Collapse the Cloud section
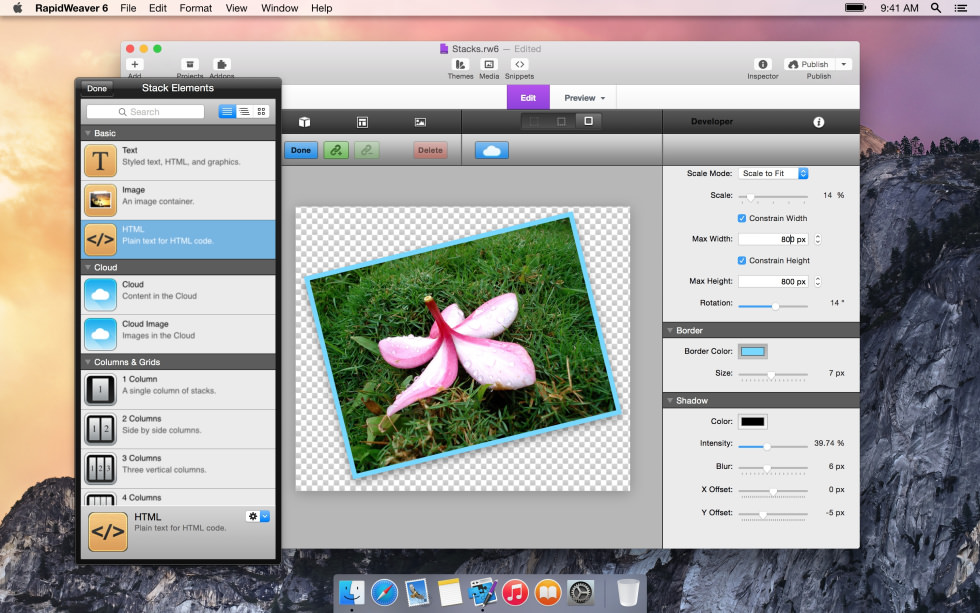Viewport: 980px width, 613px height. 88,267
